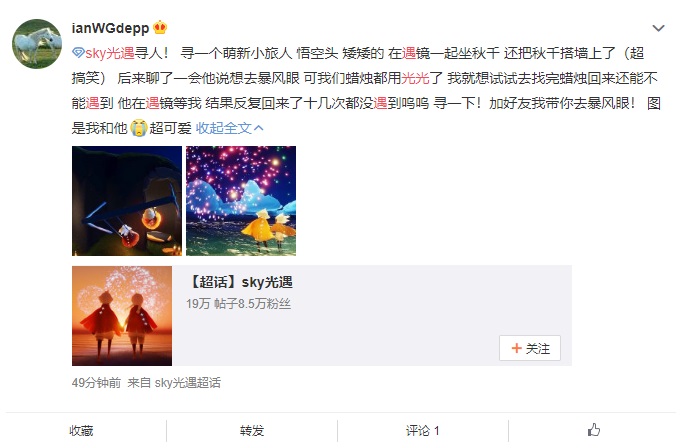
Task: Open the 转发 repost tab
Action: coord(252,431)
